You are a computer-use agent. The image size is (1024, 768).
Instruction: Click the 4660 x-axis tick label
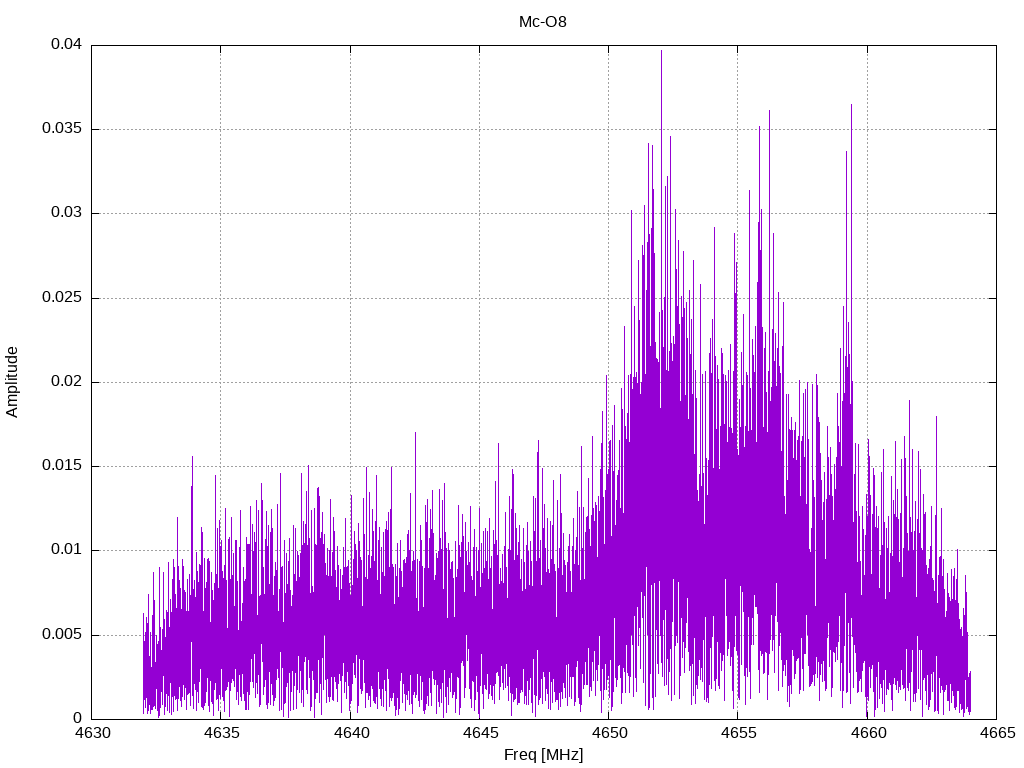(868, 733)
